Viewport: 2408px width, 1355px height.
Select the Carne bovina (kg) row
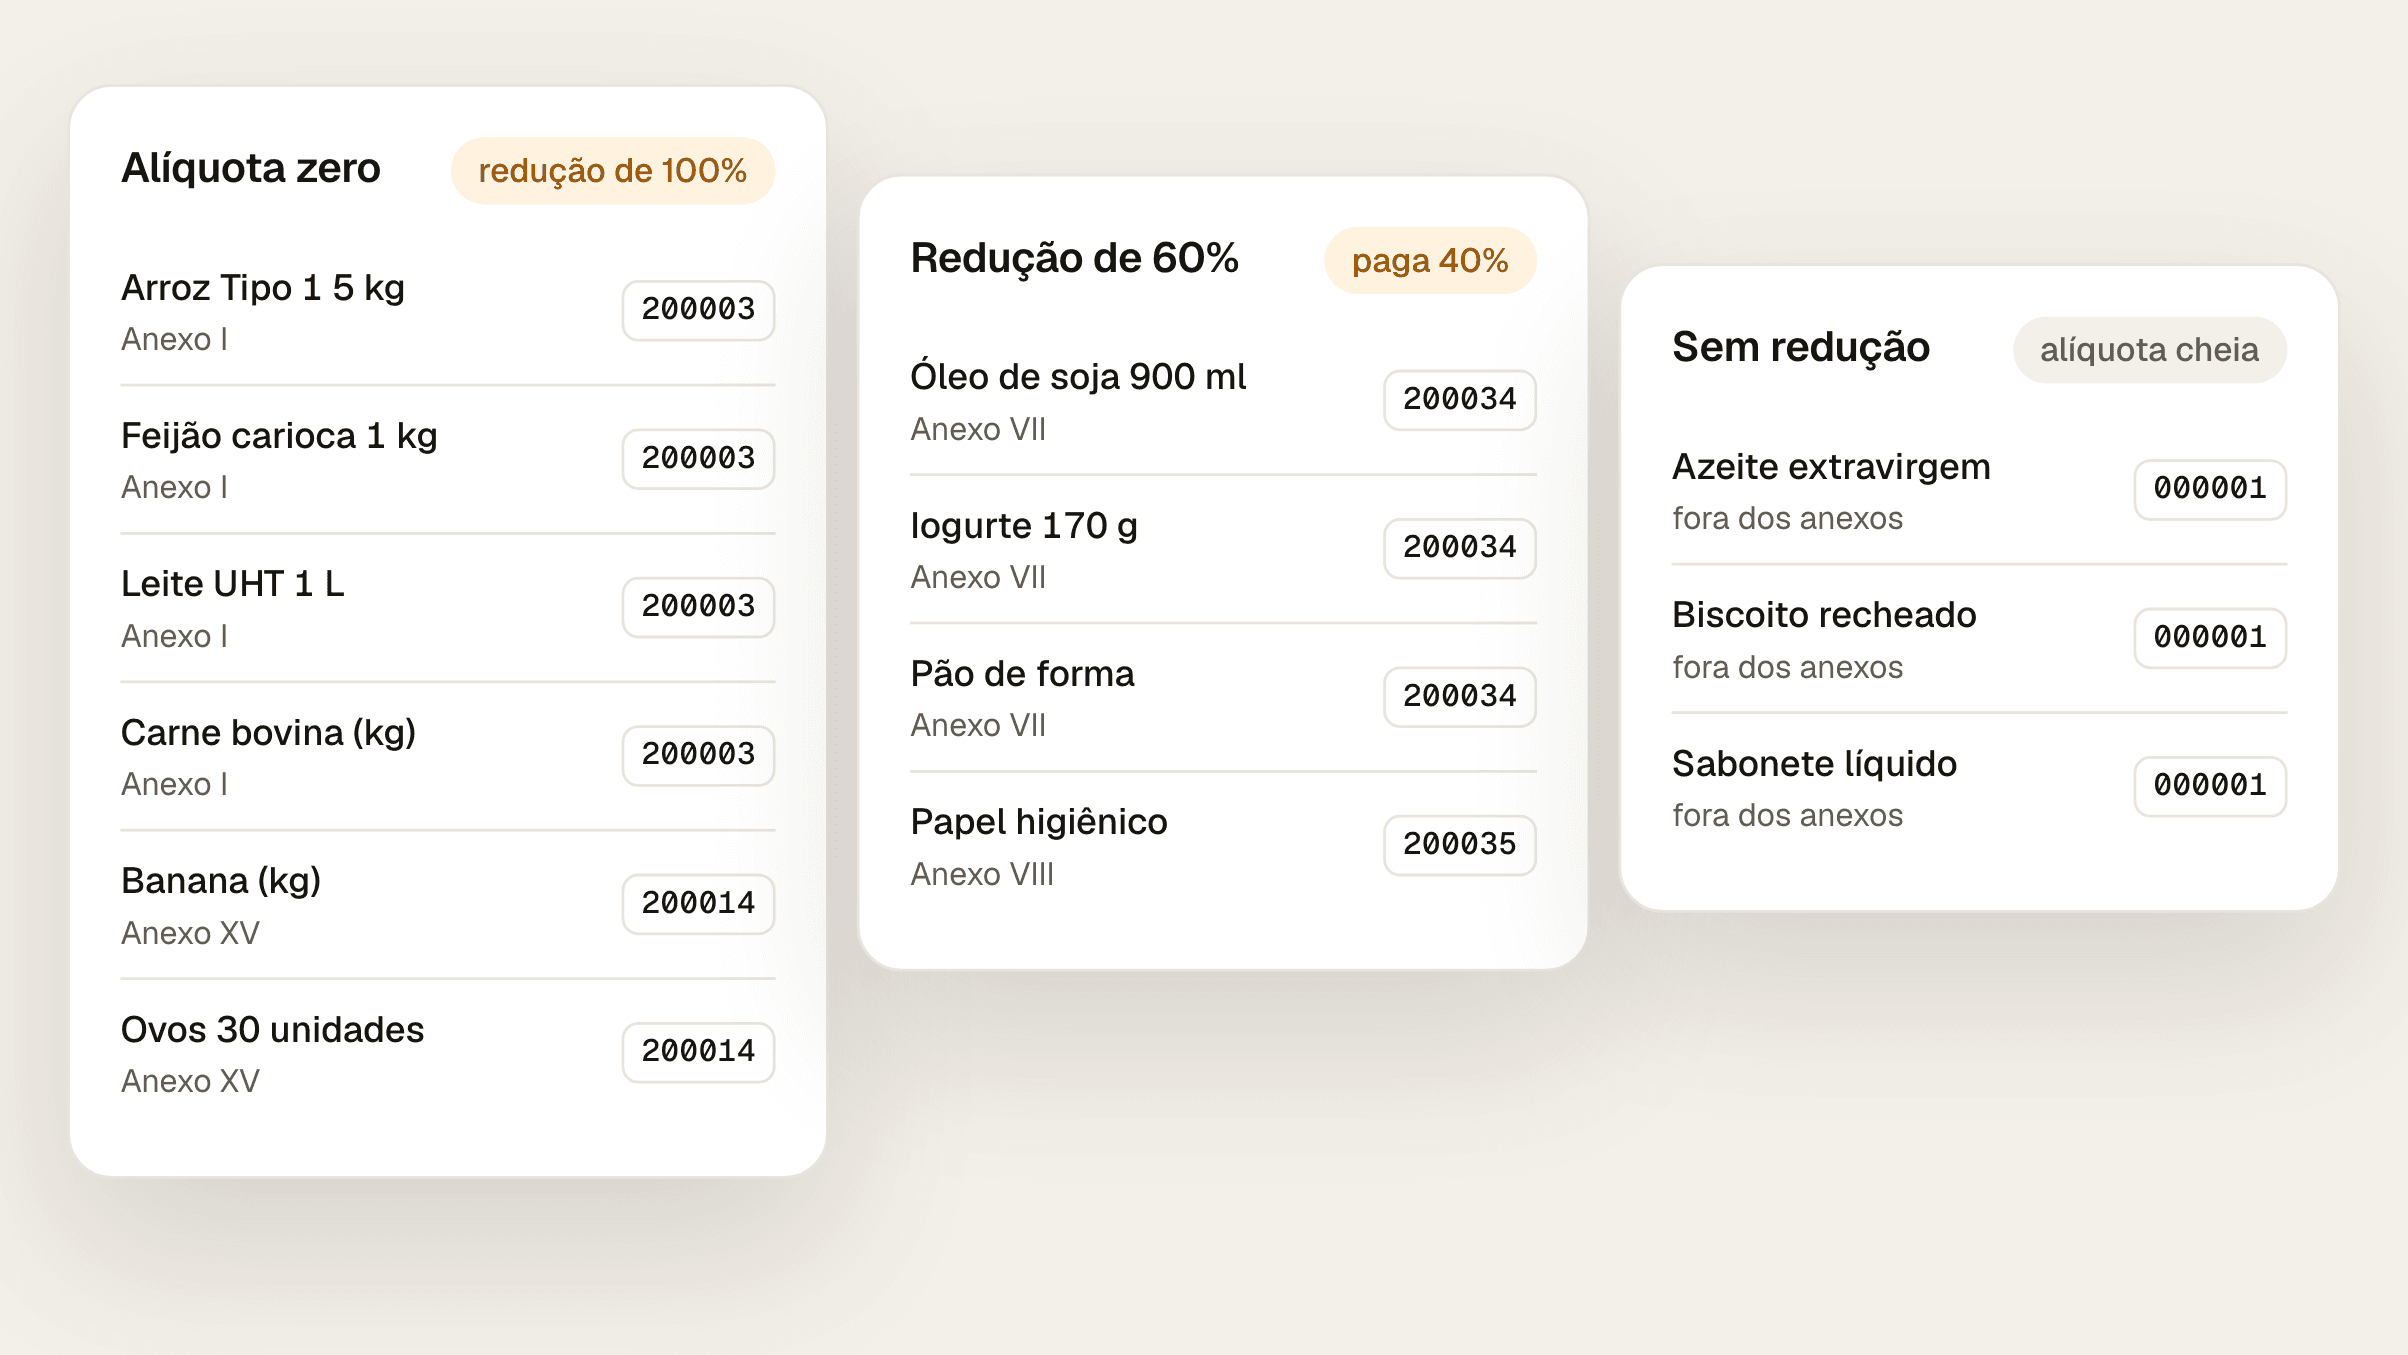[448, 756]
